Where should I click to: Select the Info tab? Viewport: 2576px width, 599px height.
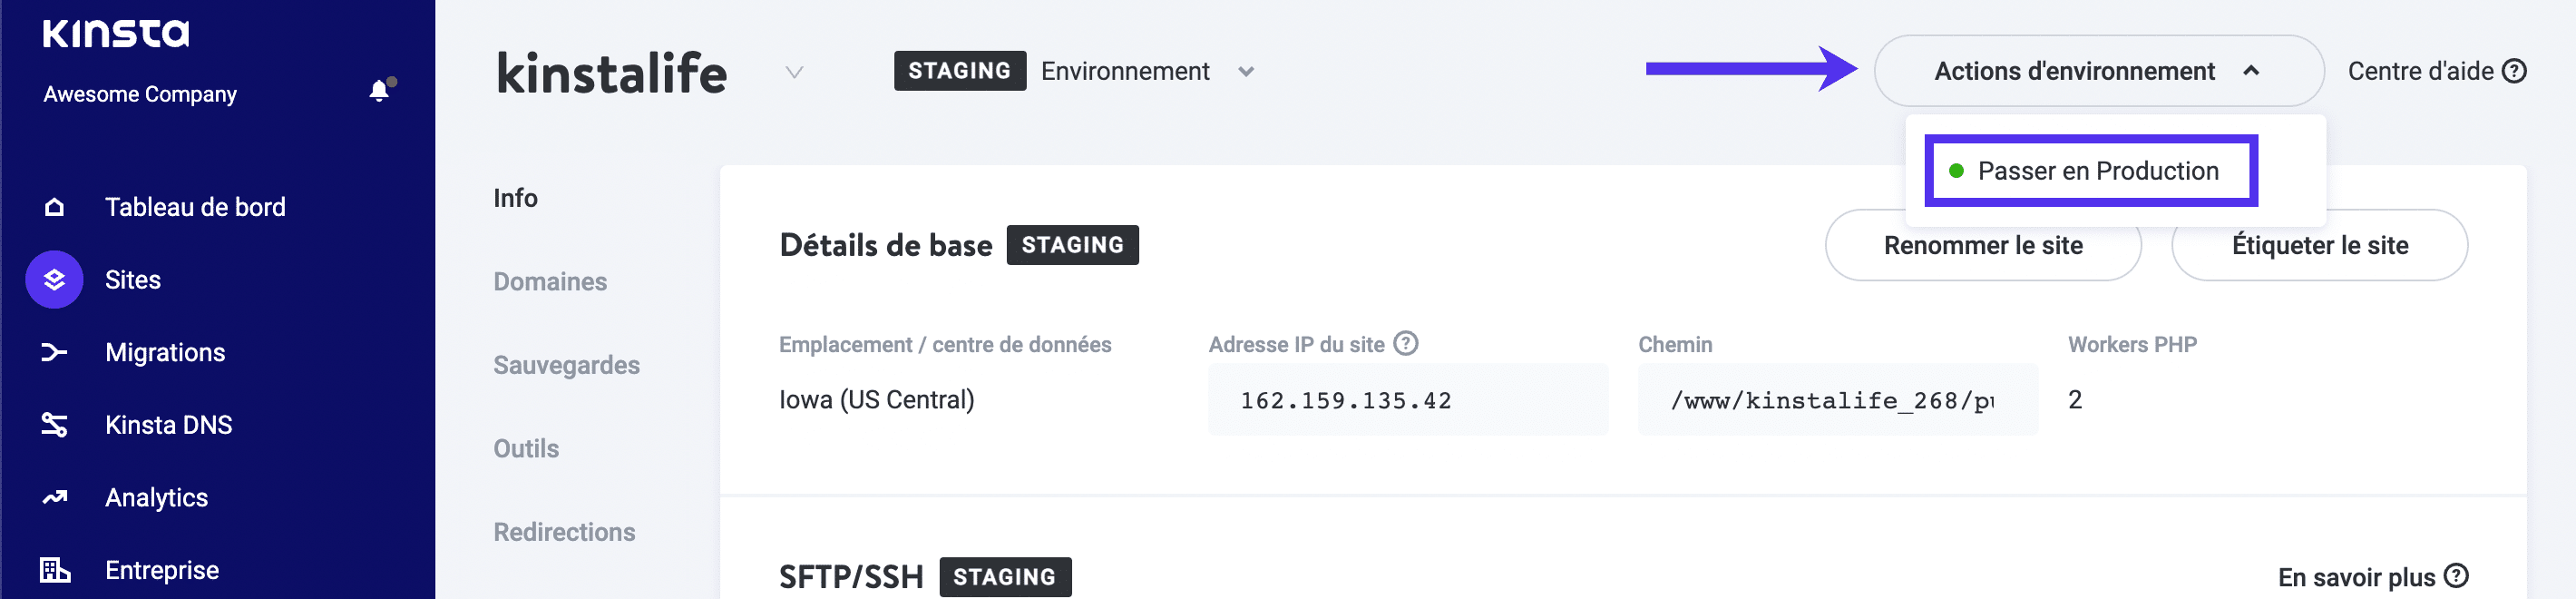point(515,198)
